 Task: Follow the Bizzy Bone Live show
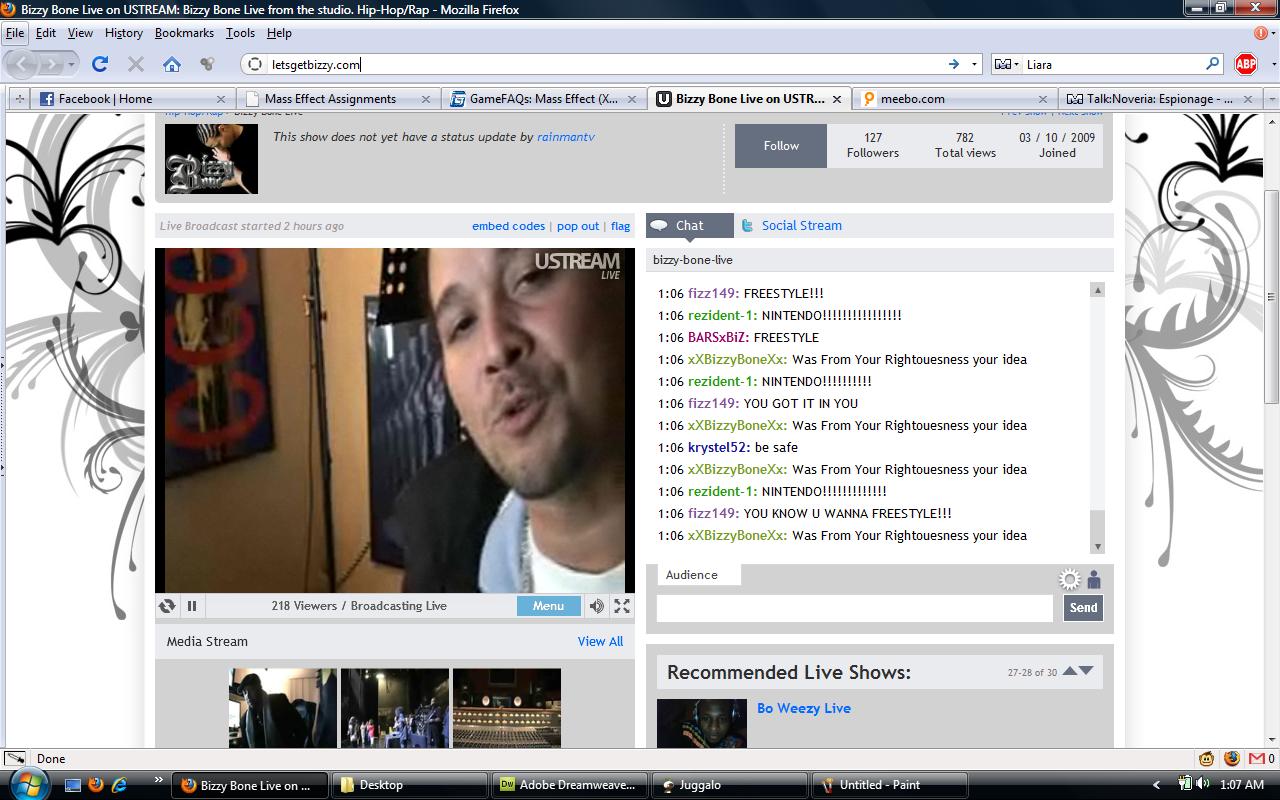[781, 146]
